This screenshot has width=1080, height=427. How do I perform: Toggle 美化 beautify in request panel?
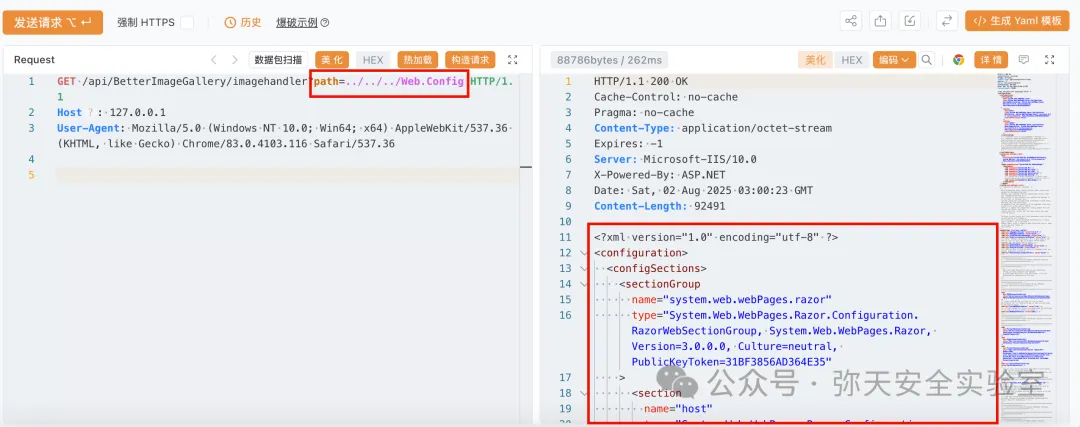point(331,60)
